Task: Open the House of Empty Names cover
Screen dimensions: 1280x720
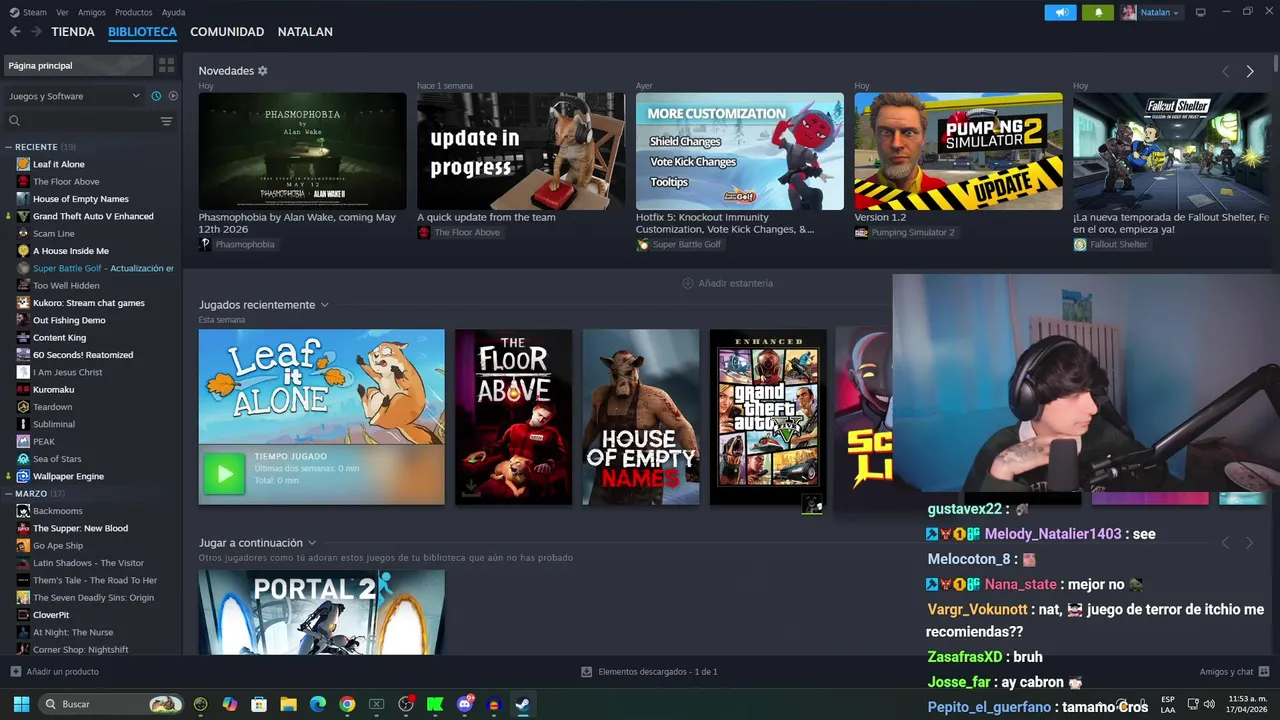Action: tap(641, 417)
